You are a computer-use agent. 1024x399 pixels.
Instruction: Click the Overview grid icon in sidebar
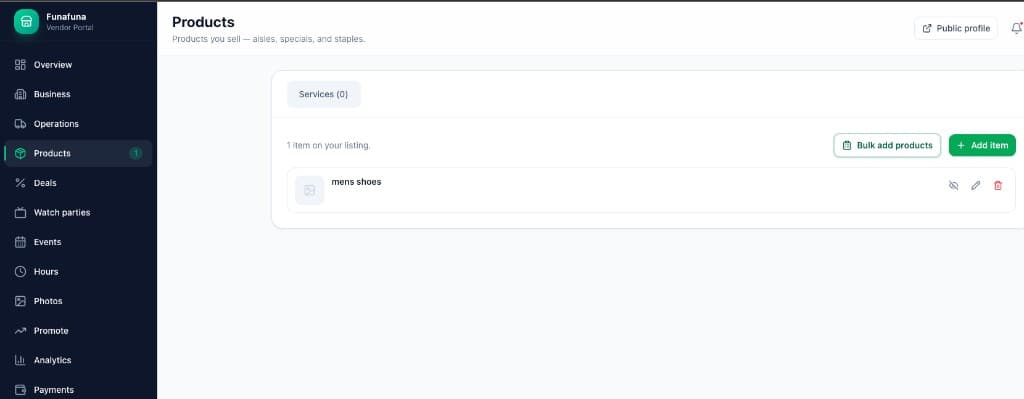click(20, 65)
